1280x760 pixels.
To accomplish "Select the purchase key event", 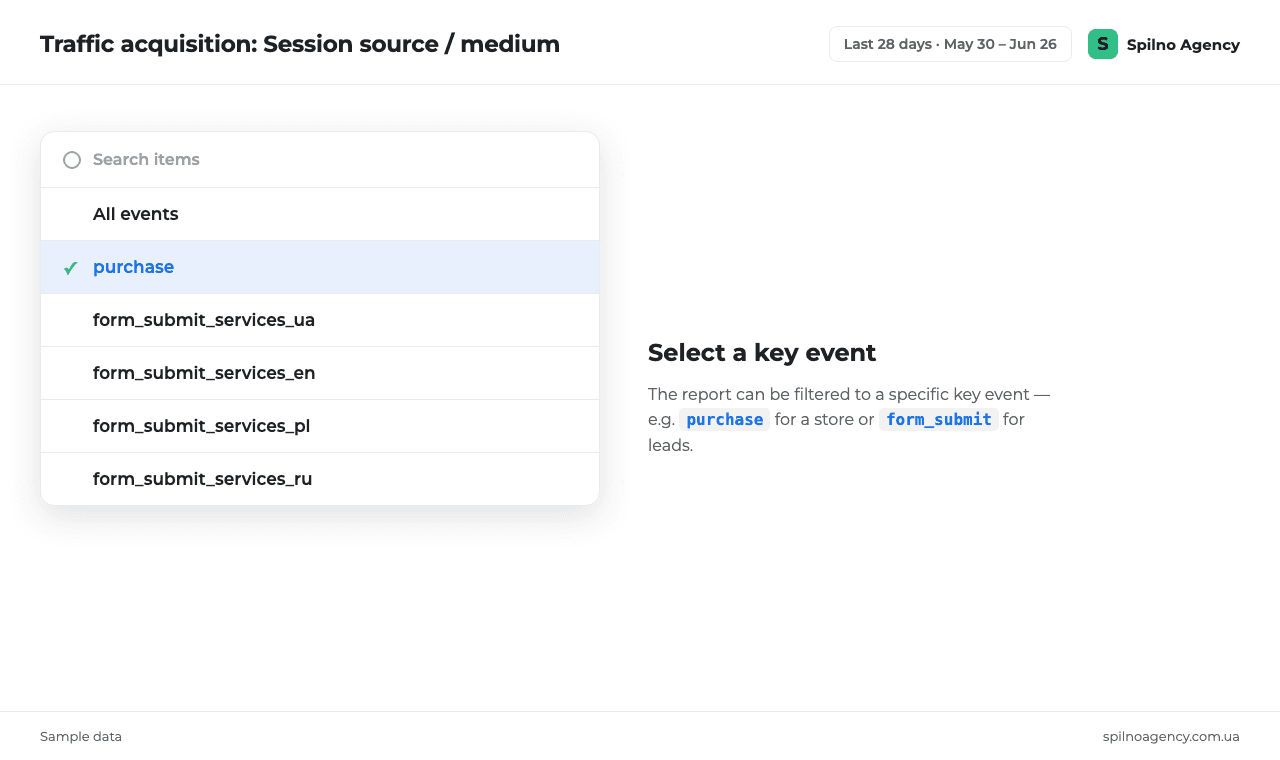I will [320, 267].
